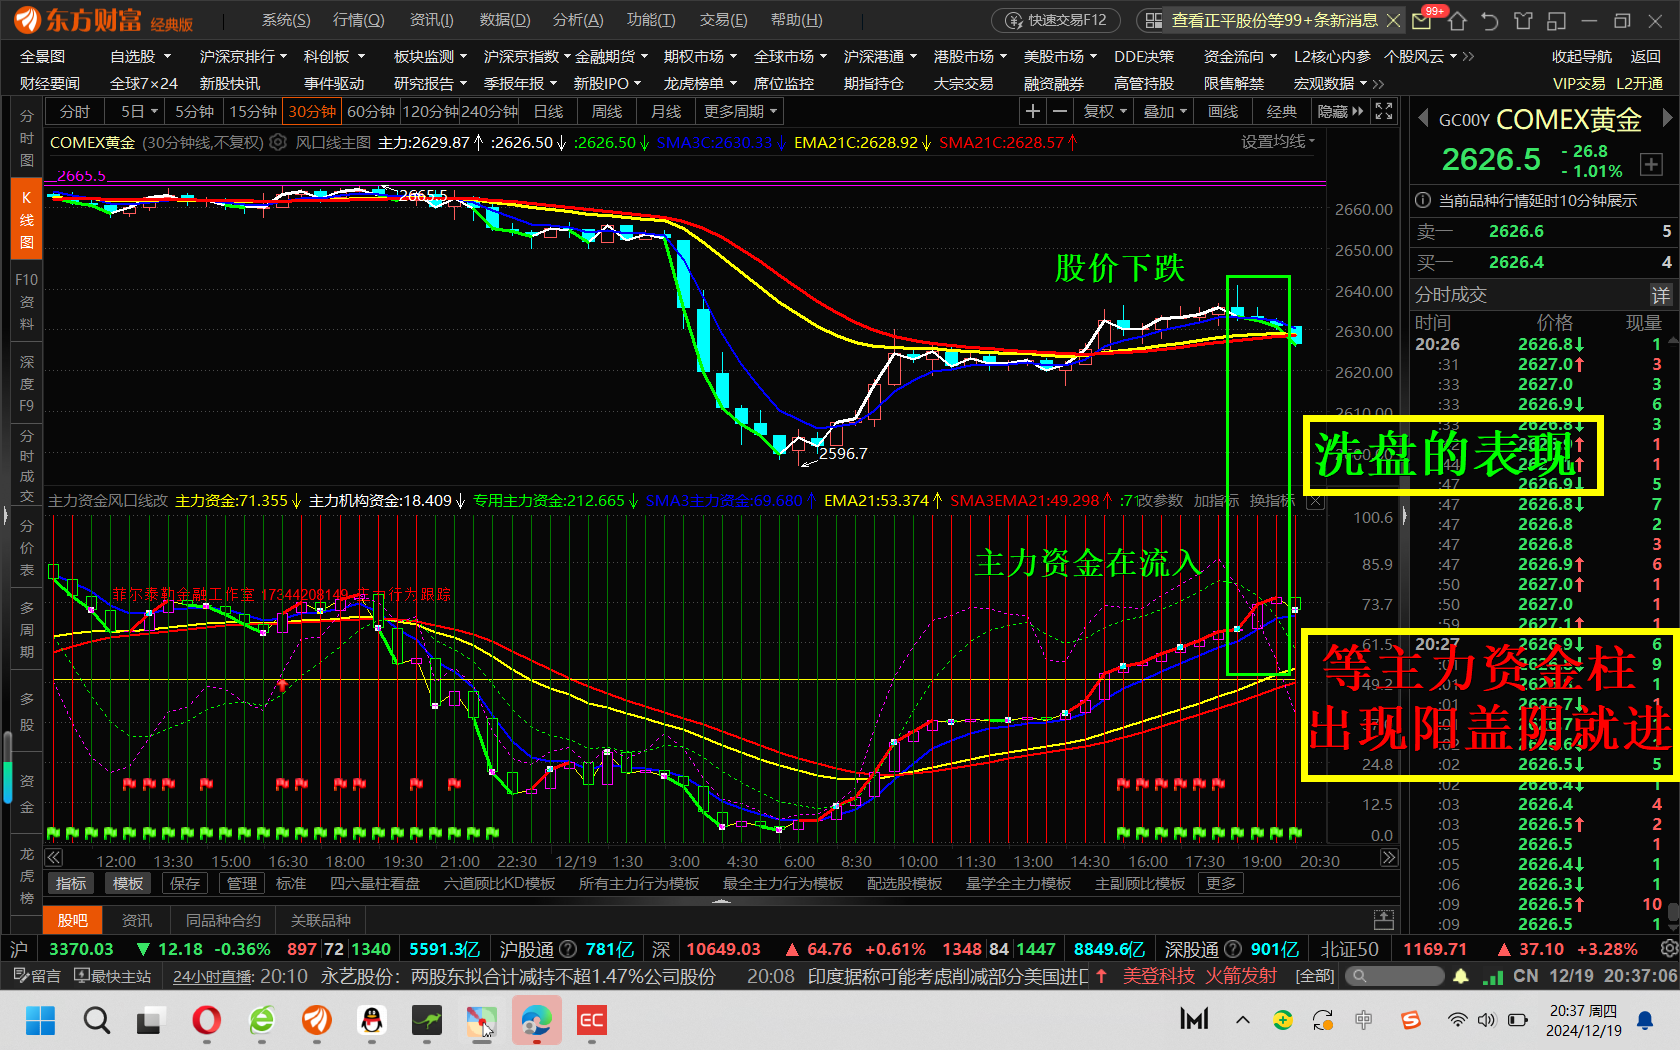Zoom out chart with minus icon

[x=1059, y=111]
